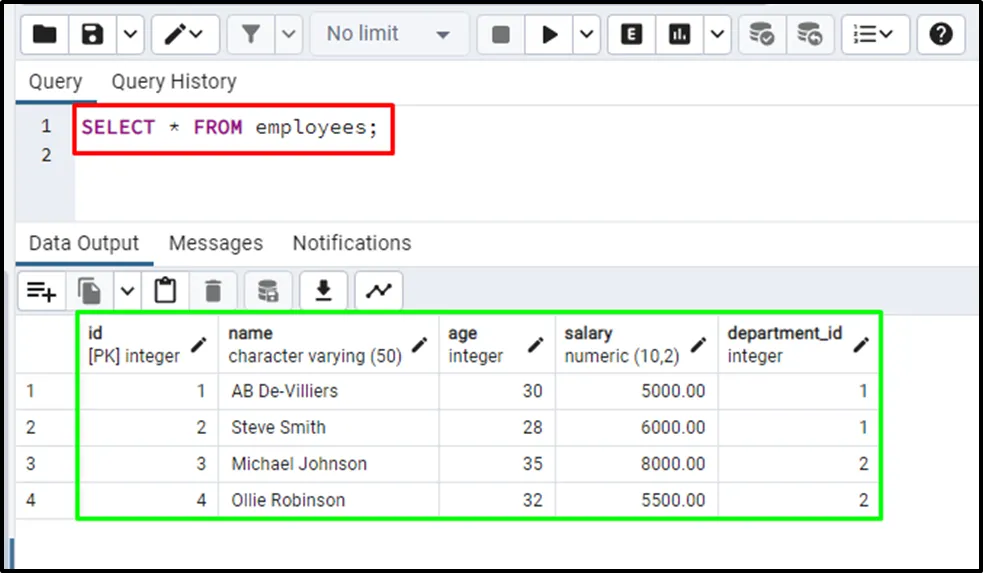Open the Notifications tab
The height and width of the screenshot is (573, 983).
pos(351,243)
